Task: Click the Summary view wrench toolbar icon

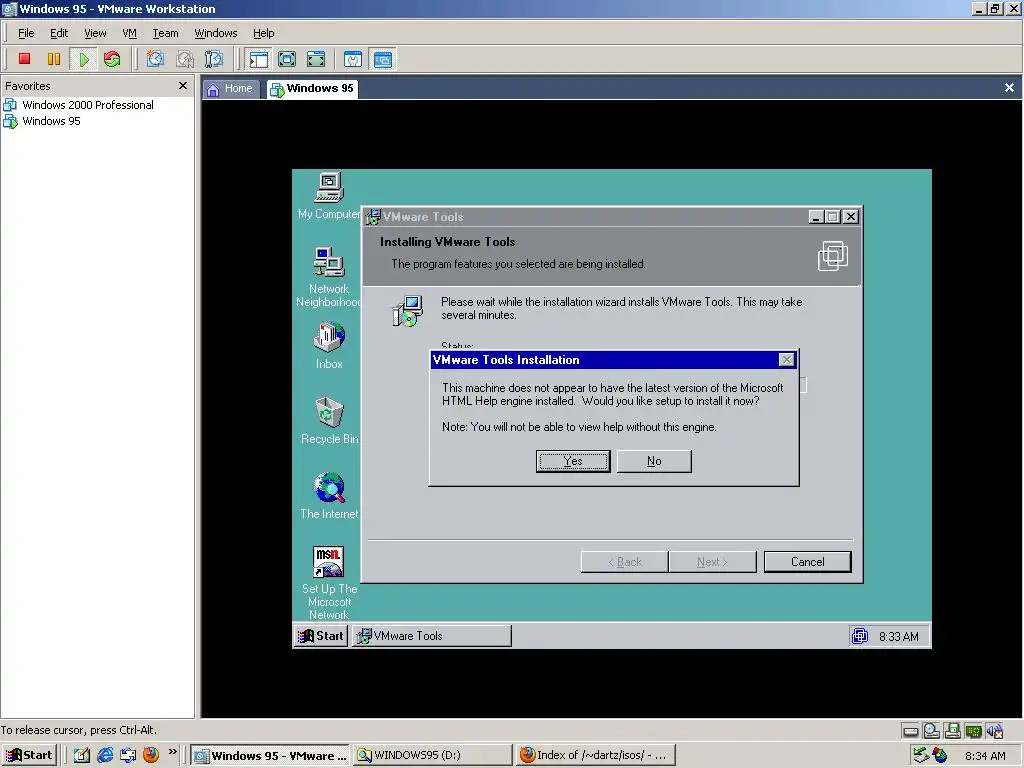Action: (353, 59)
